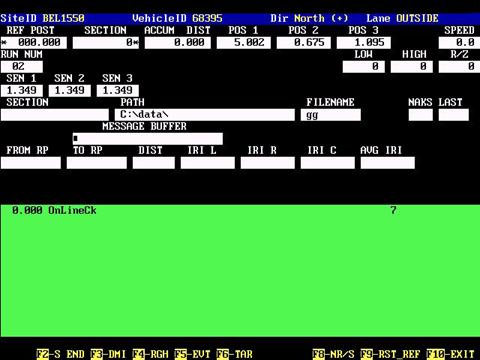Click the FILENAME label
The width and height of the screenshot is (480, 360).
pyautogui.click(x=330, y=102)
